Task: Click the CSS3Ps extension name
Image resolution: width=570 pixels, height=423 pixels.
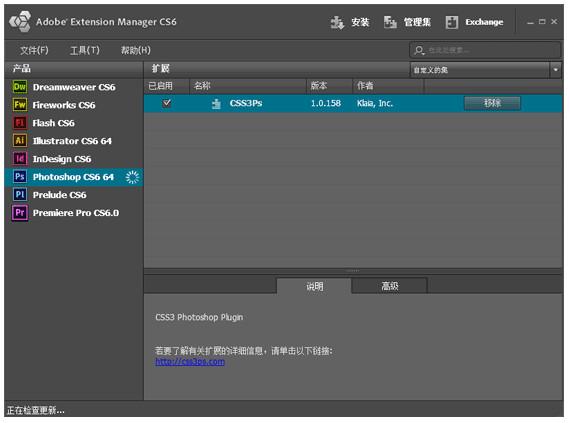Action: [x=246, y=103]
